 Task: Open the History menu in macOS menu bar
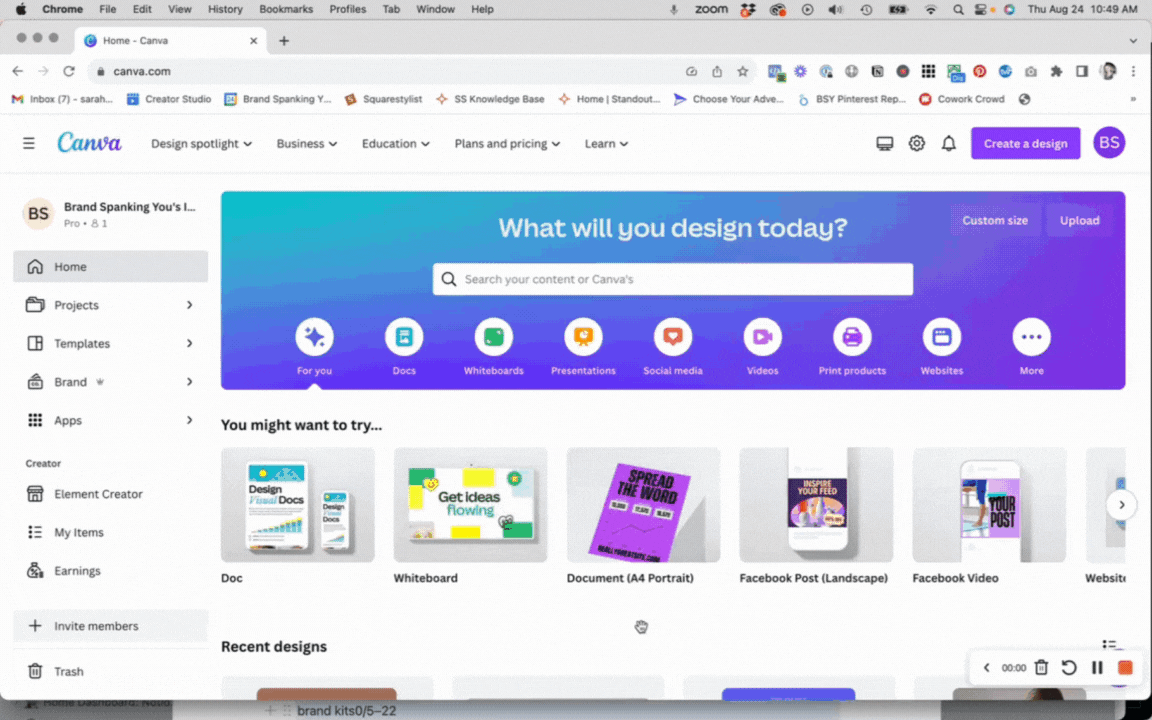[x=225, y=10]
